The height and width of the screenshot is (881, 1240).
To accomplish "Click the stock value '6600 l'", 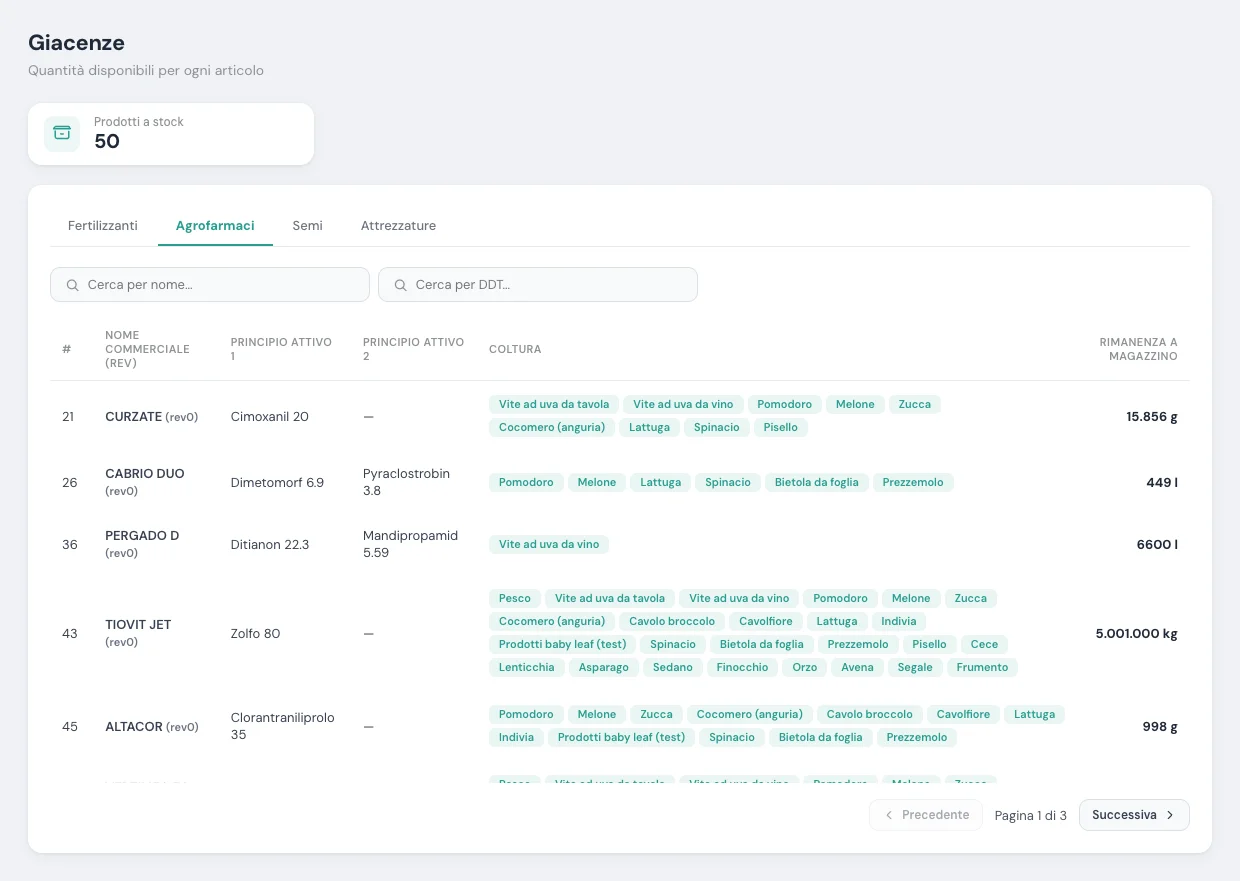I will coord(1157,545).
